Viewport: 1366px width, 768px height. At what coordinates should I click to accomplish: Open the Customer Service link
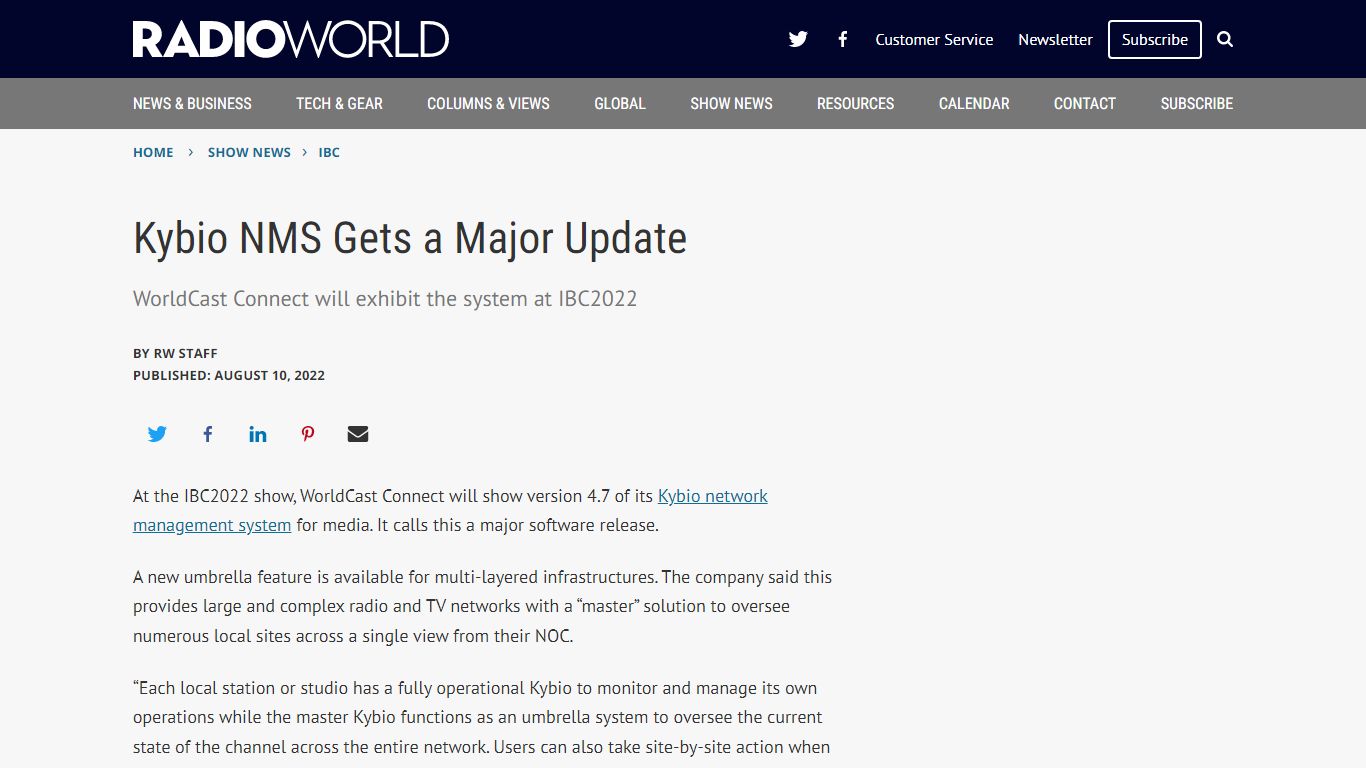tap(934, 39)
